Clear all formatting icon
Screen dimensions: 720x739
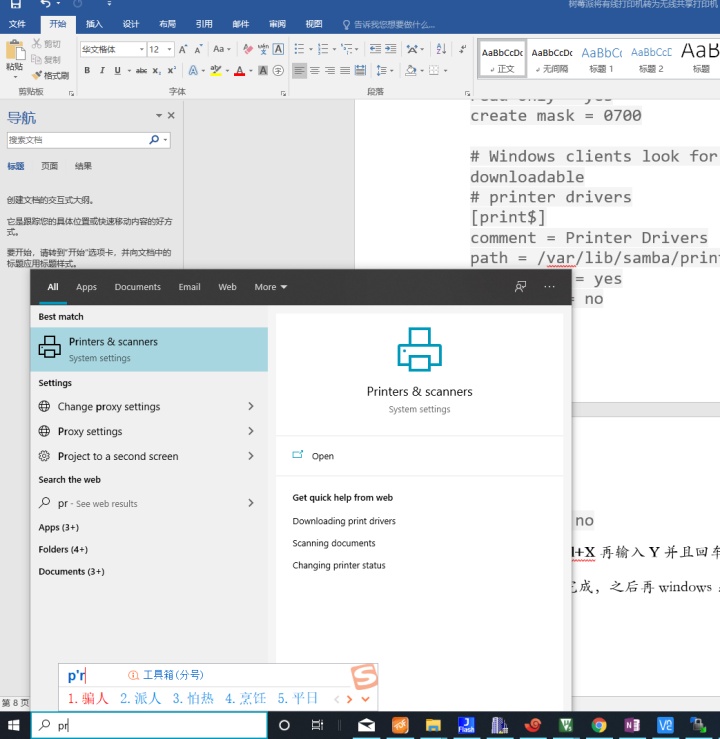pos(247,49)
